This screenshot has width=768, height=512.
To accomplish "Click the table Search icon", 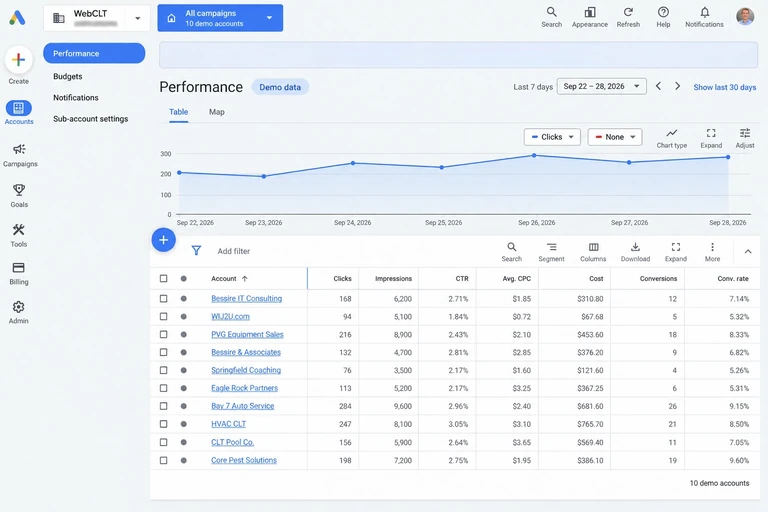I will pos(511,247).
